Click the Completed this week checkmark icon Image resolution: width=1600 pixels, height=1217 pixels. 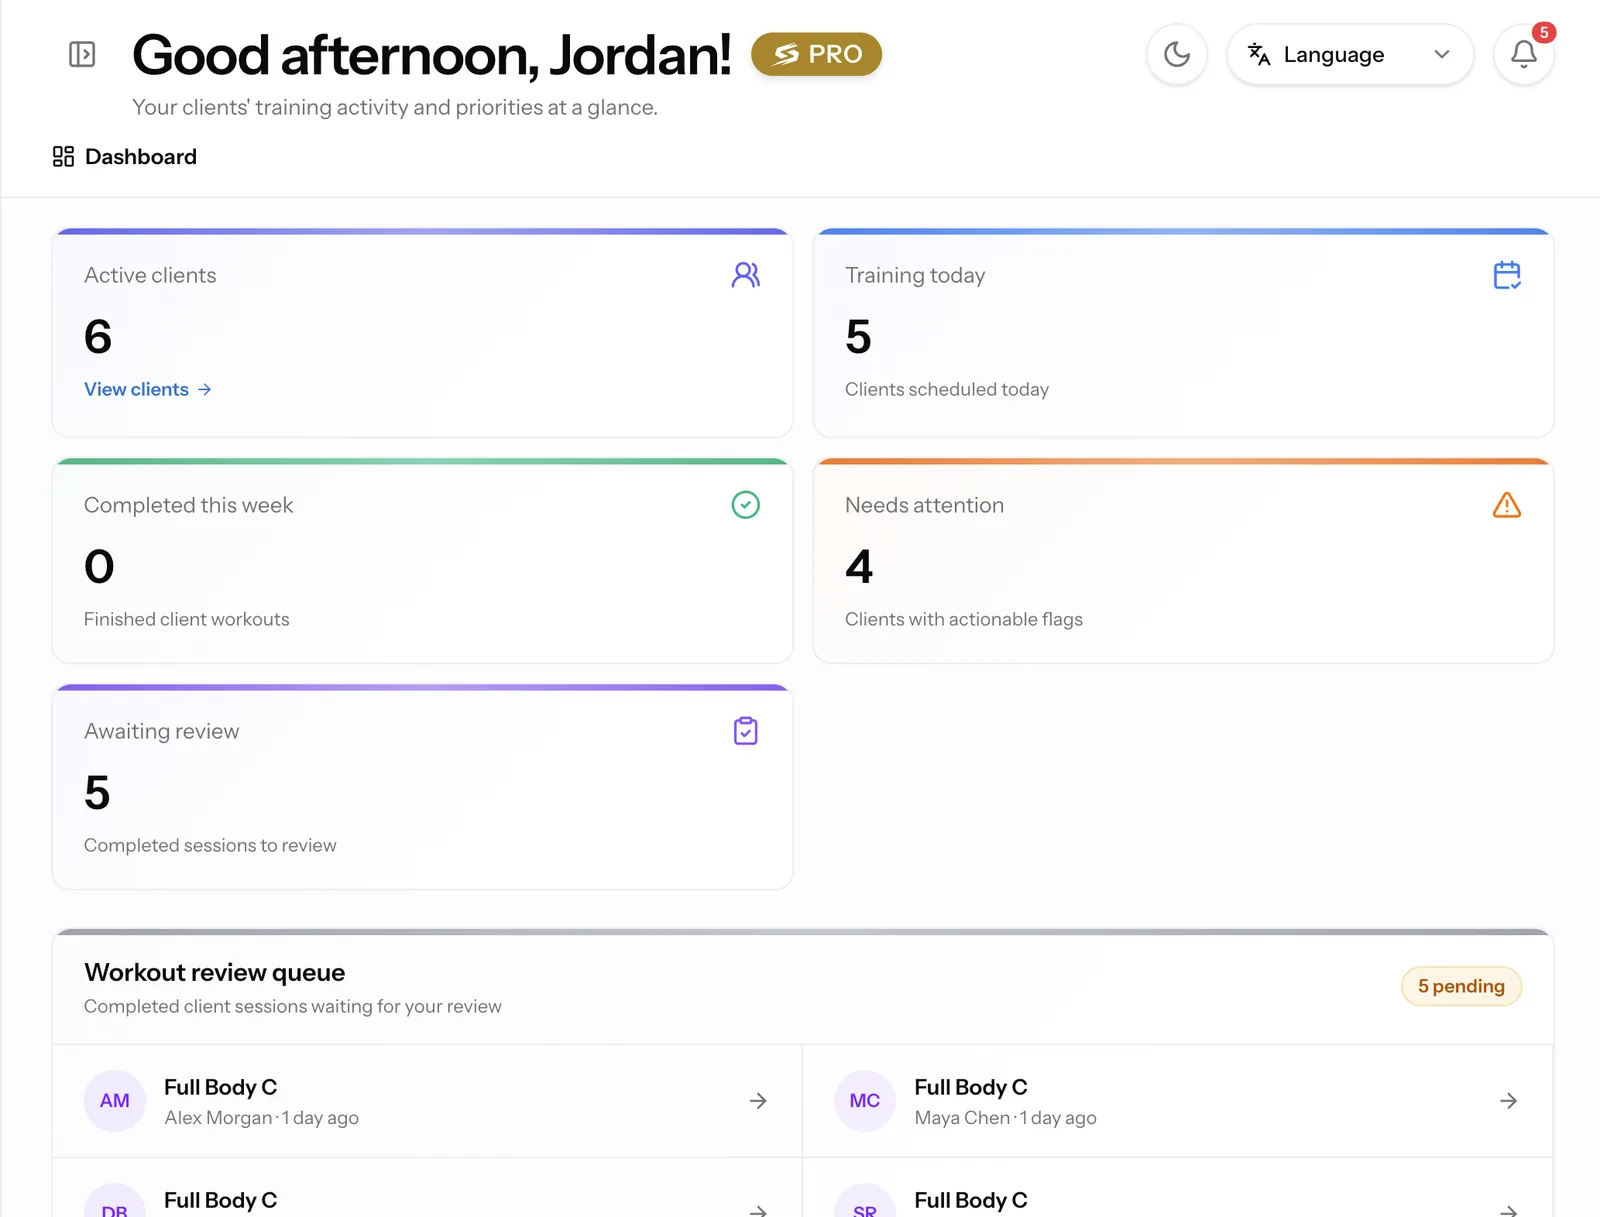(746, 505)
